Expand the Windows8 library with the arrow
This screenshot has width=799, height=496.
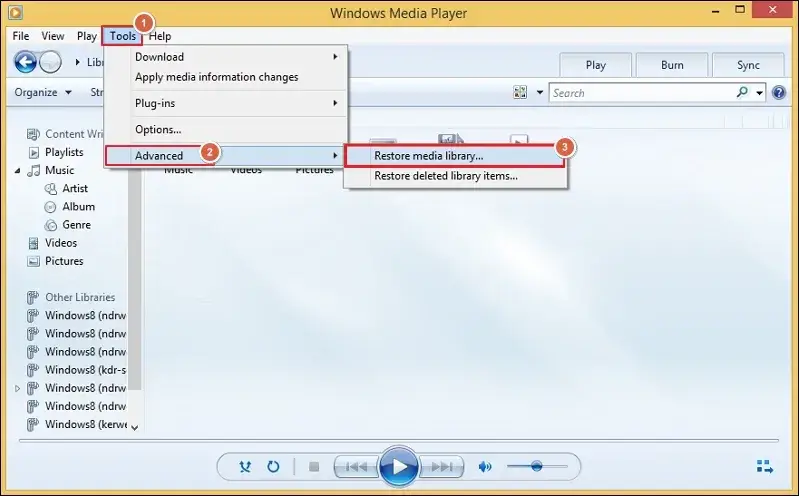pyautogui.click(x=17, y=388)
